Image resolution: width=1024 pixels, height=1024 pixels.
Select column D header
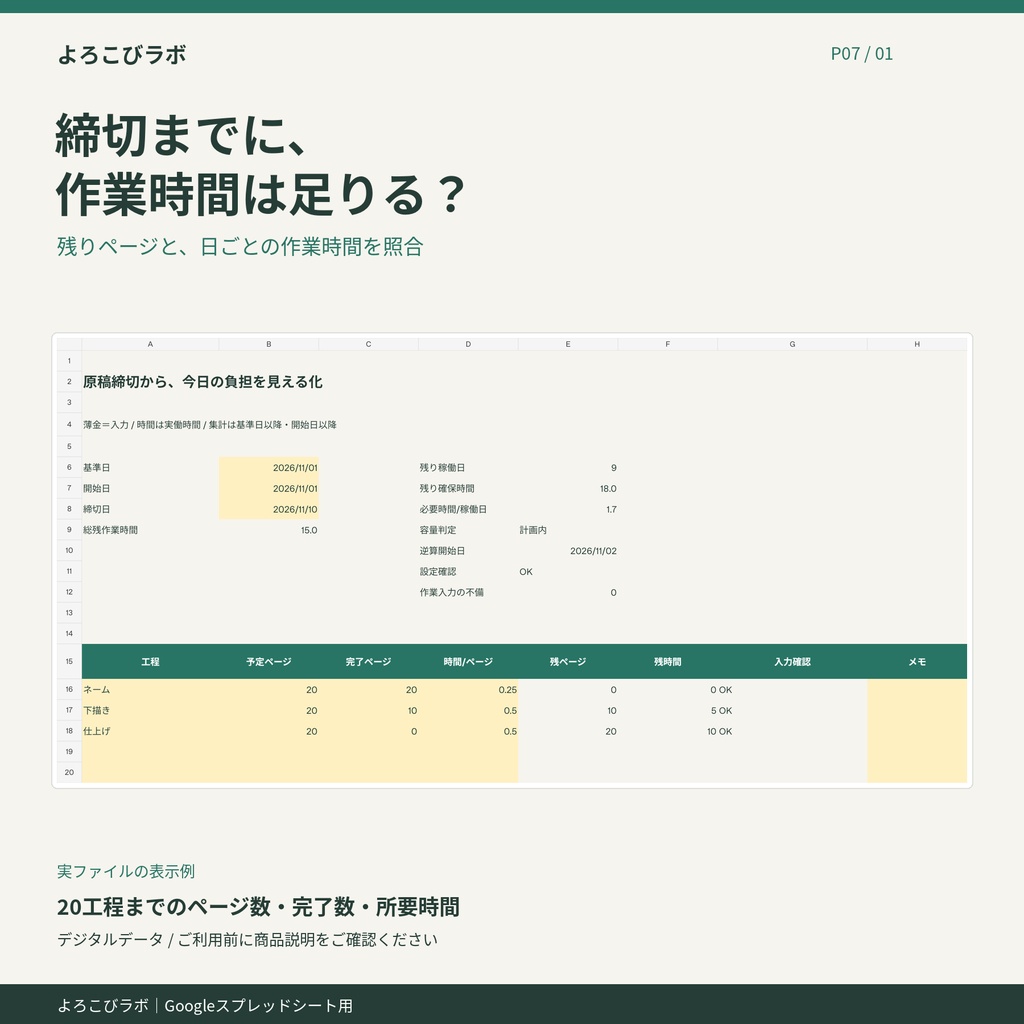pyautogui.click(x=468, y=344)
